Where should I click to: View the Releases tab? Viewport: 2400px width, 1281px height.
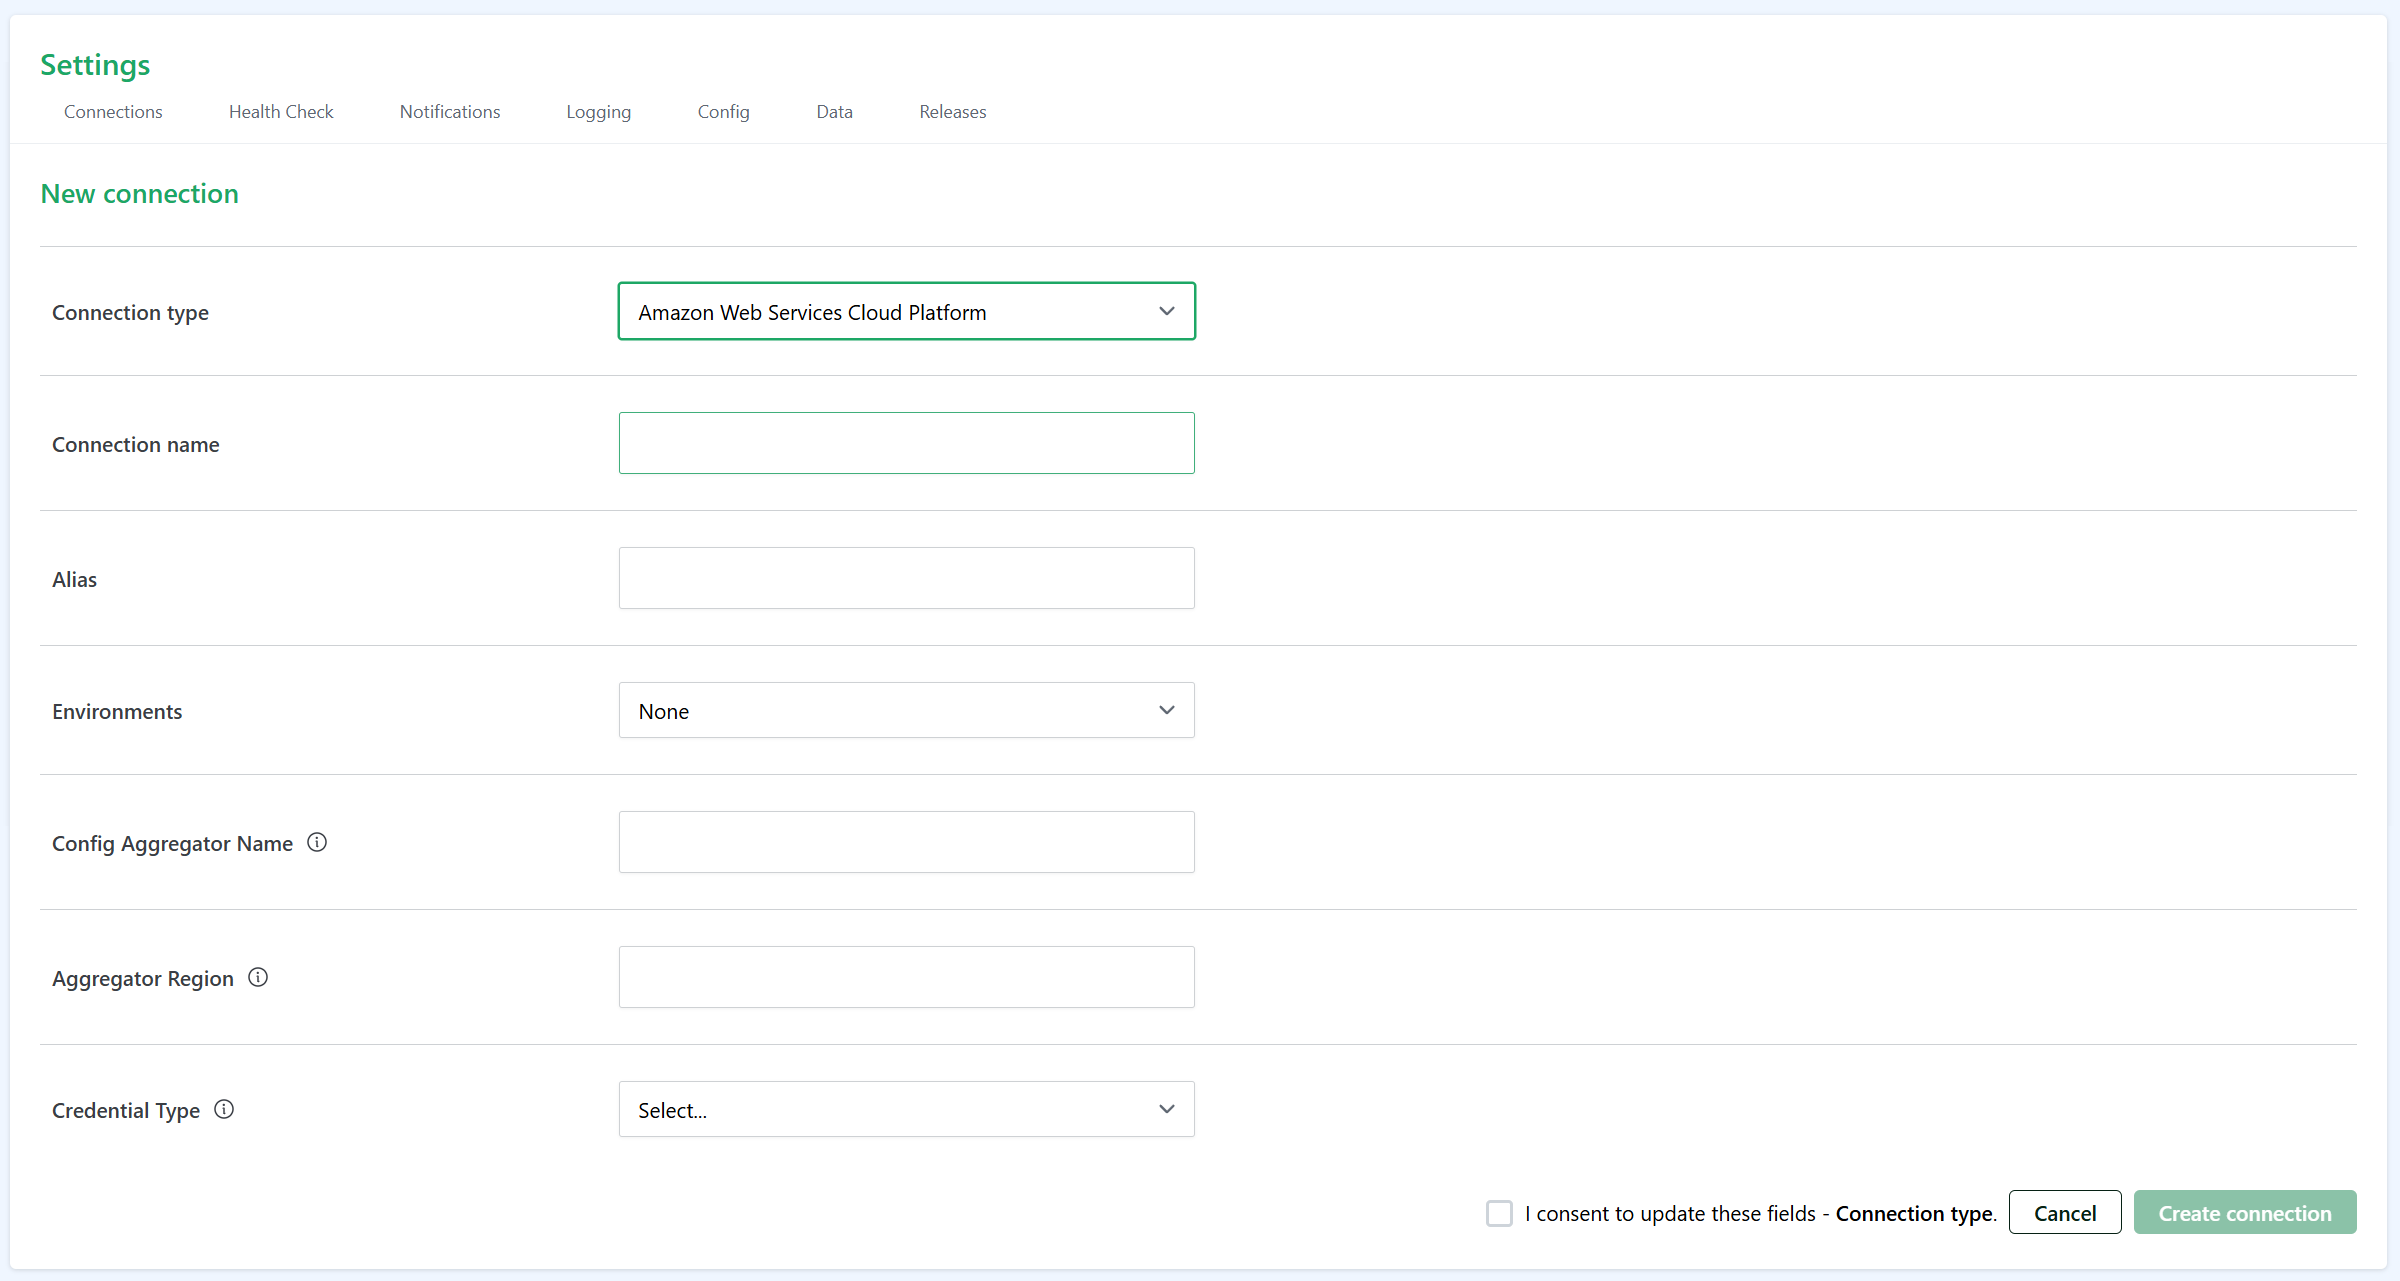[x=953, y=112]
